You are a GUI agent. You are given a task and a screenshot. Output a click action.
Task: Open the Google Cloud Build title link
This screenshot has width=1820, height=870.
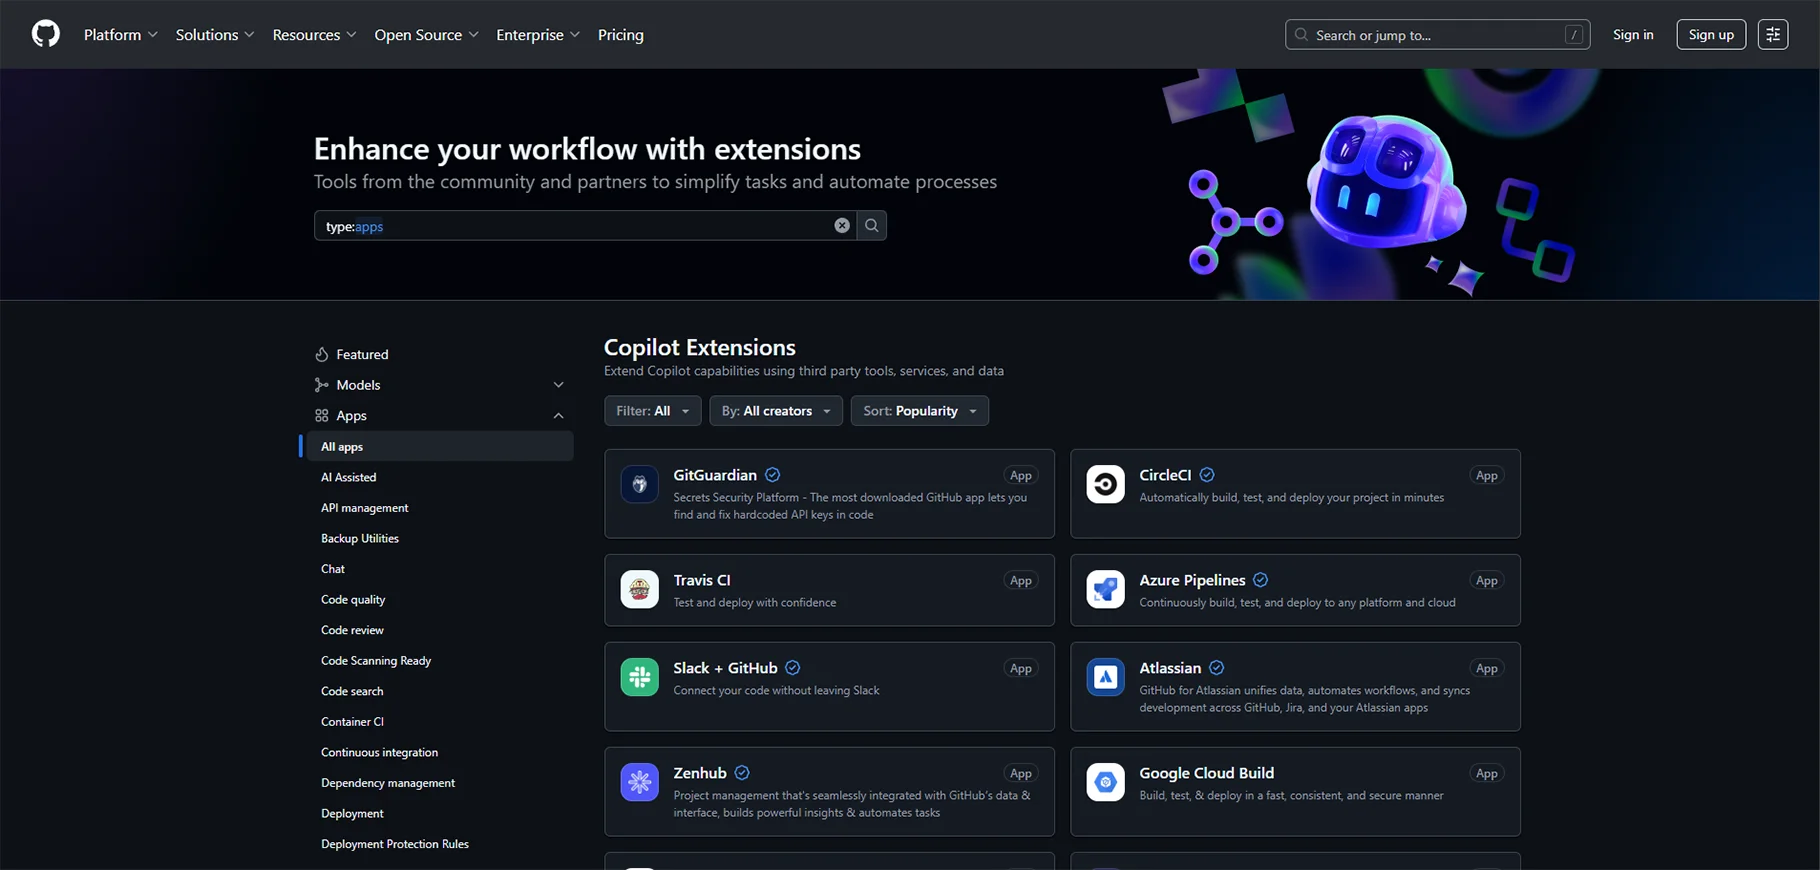click(x=1206, y=773)
